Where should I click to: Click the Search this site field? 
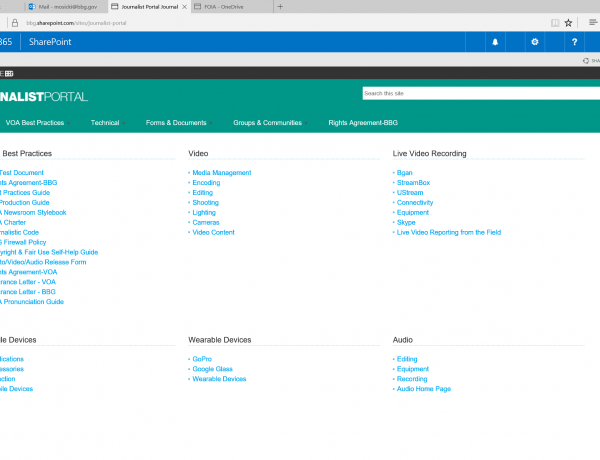point(481,93)
